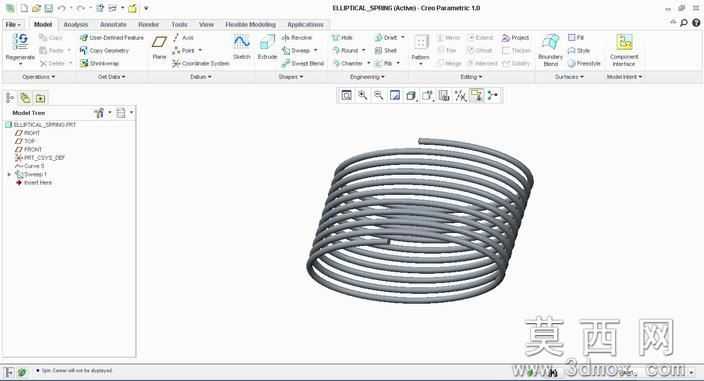Viewport: 704px width, 381px height.
Task: Select the Plane datum tool
Action: click(159, 47)
